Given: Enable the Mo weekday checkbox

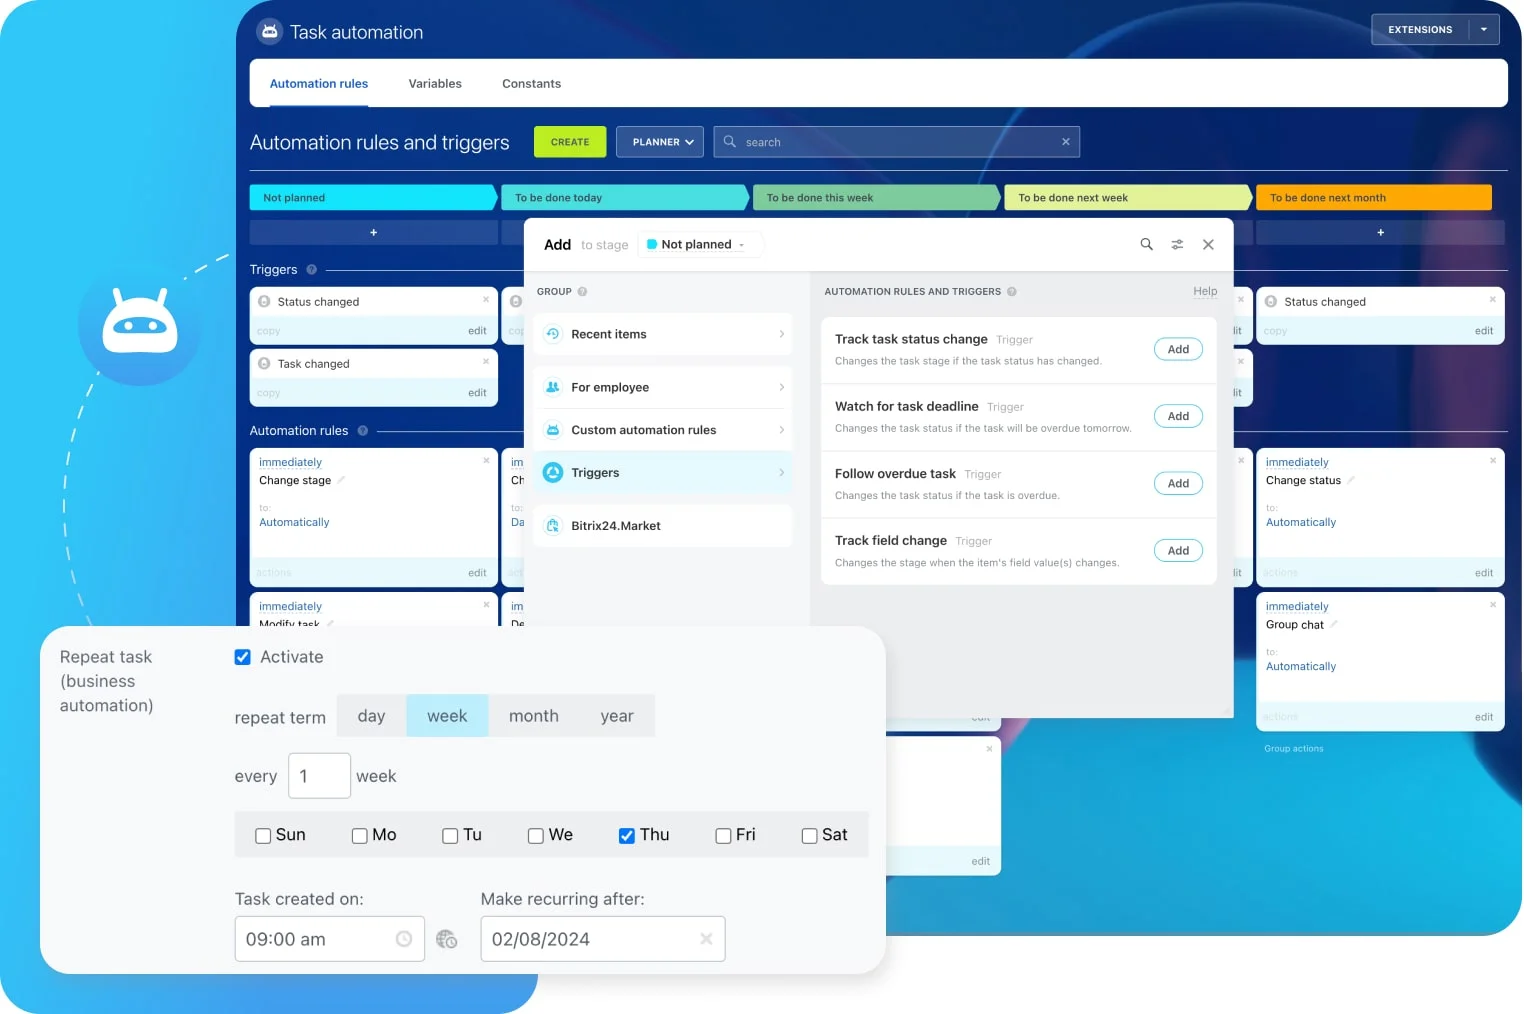Looking at the screenshot, I should (x=358, y=835).
